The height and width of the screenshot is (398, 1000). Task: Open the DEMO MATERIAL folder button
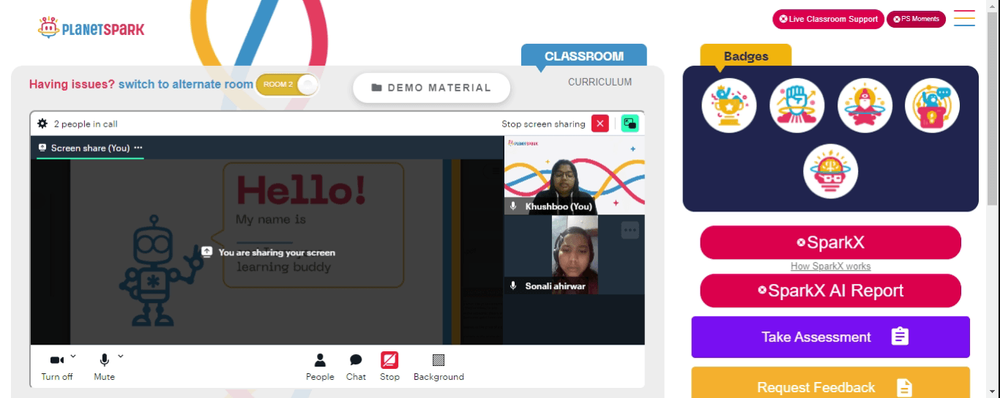click(432, 88)
